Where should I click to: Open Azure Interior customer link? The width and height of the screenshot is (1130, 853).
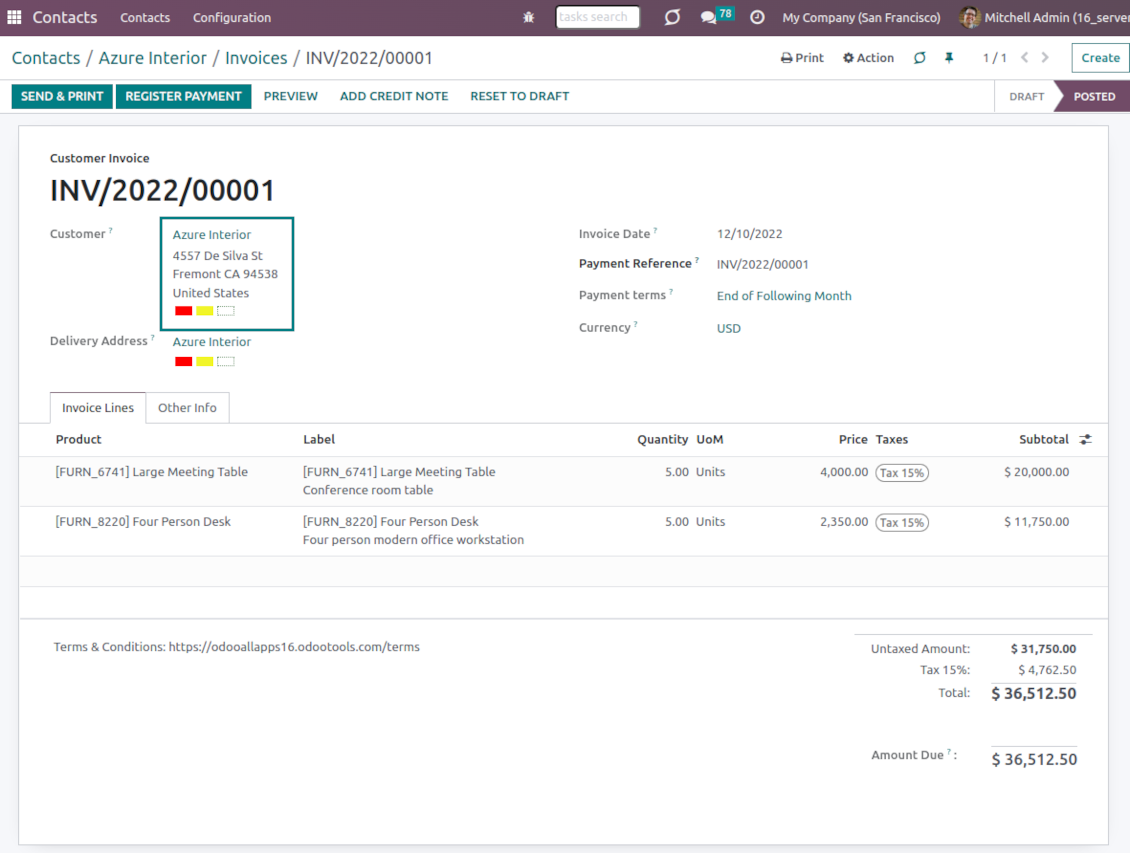[212, 235]
